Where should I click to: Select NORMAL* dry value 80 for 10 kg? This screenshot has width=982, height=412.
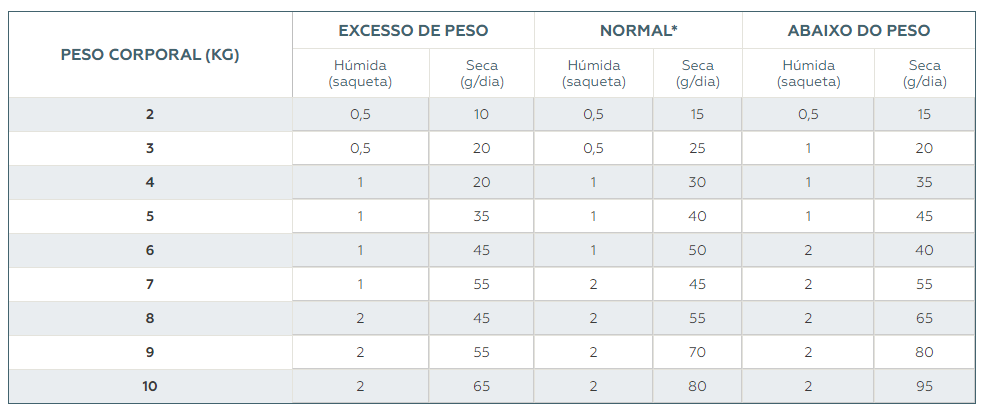pos(697,386)
